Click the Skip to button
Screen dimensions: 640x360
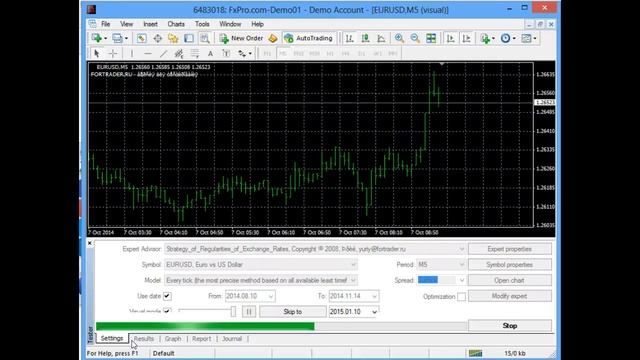293,312
